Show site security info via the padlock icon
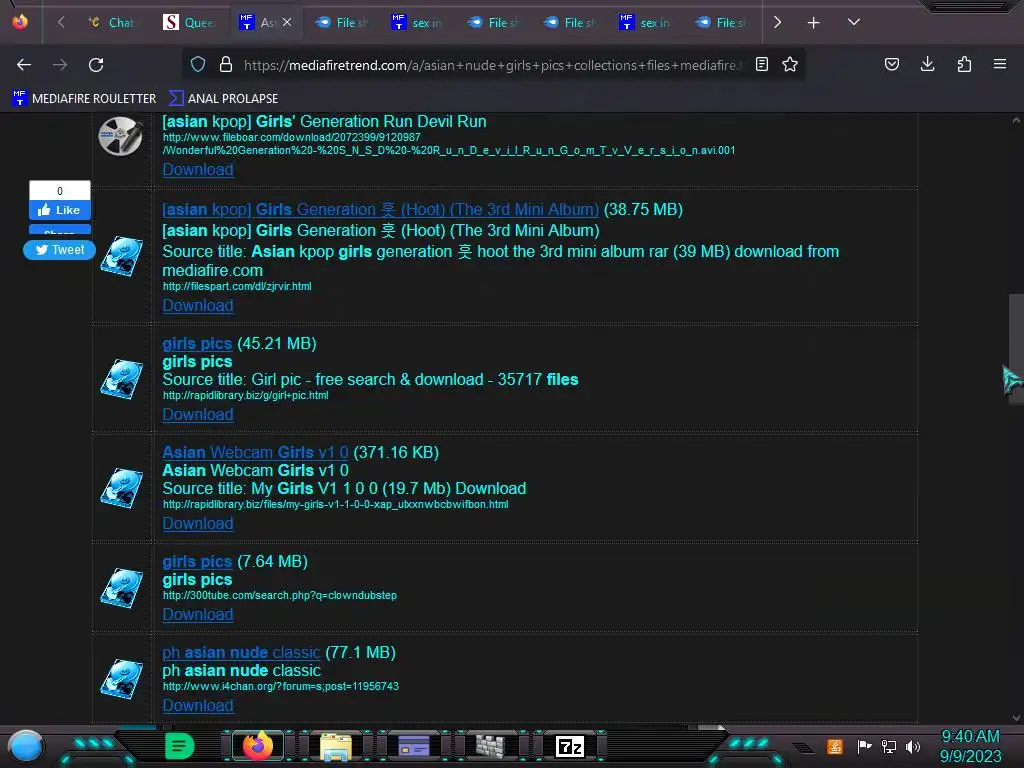This screenshot has height=768, width=1024. 226,65
